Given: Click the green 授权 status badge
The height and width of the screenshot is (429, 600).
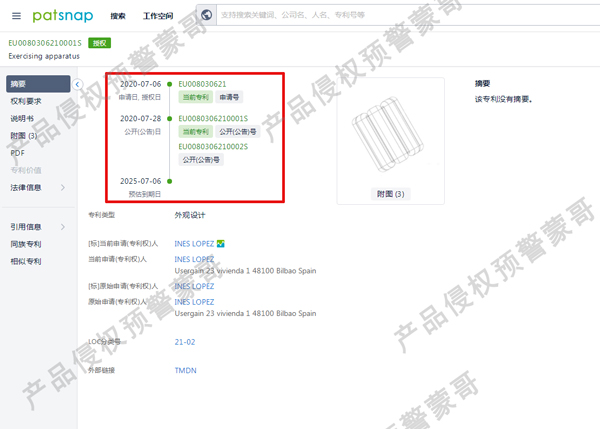Looking at the screenshot, I should click(x=99, y=43).
